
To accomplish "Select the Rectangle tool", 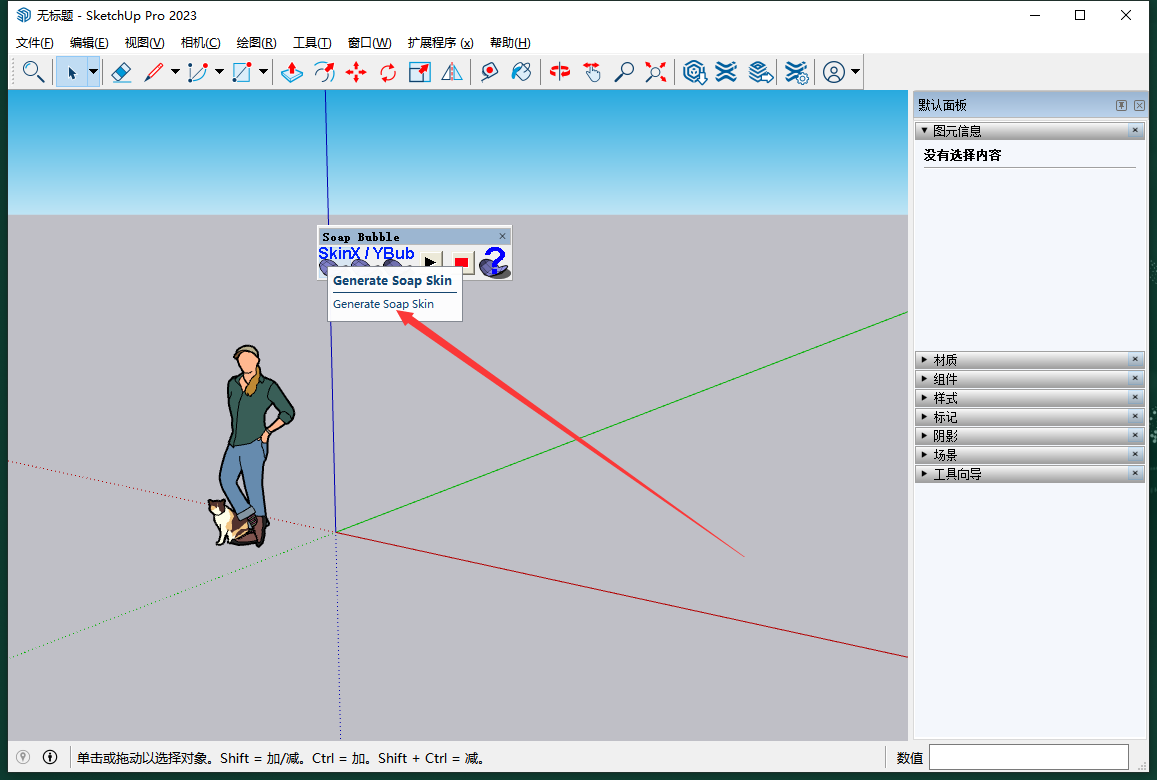I will 240,71.
